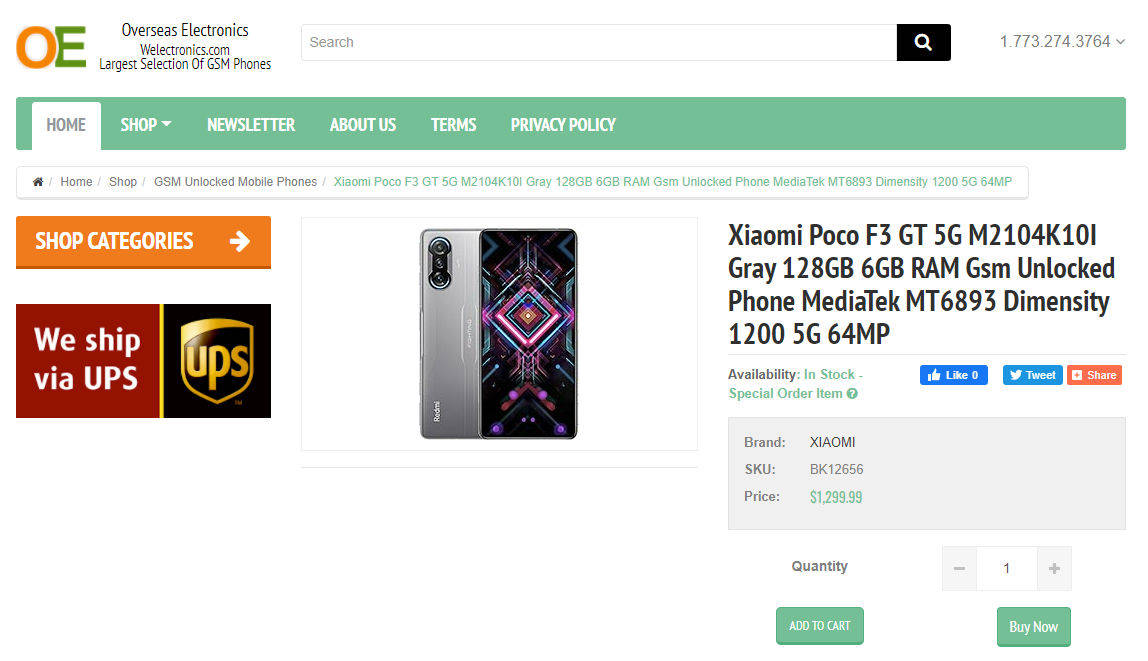Image resolution: width=1148 pixels, height=661 pixels.
Task: Click the search magnifier icon
Action: [x=922, y=42]
